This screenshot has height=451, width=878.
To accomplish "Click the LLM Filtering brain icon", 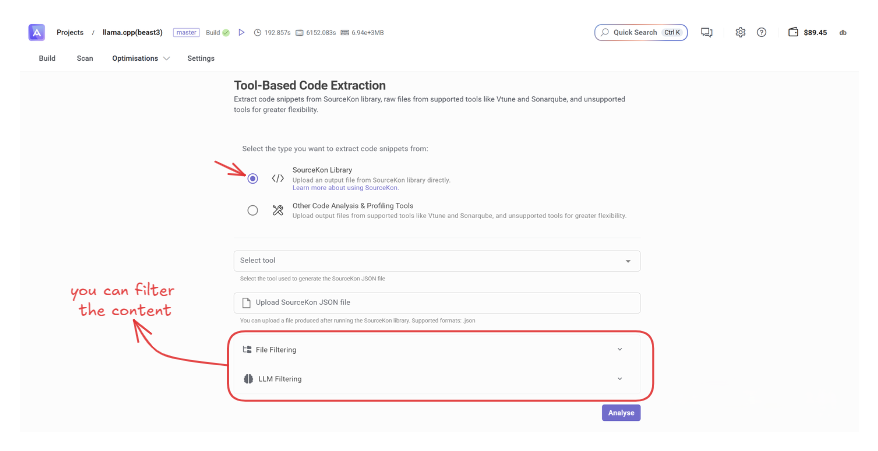I will coord(247,379).
